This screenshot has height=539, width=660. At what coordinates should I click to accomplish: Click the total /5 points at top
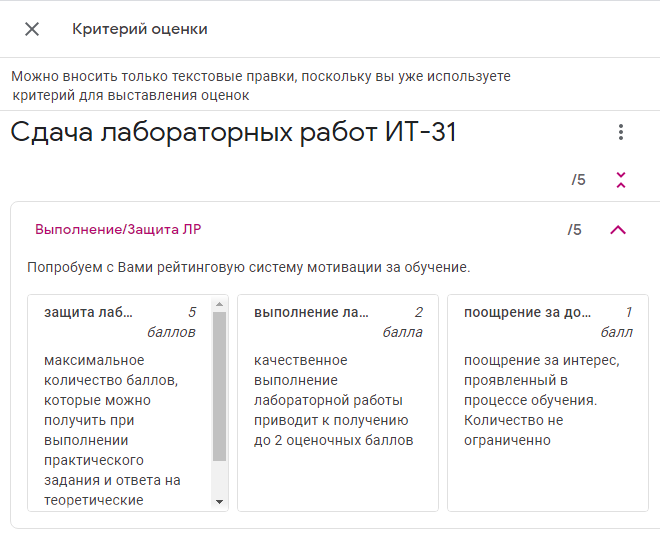coord(578,180)
